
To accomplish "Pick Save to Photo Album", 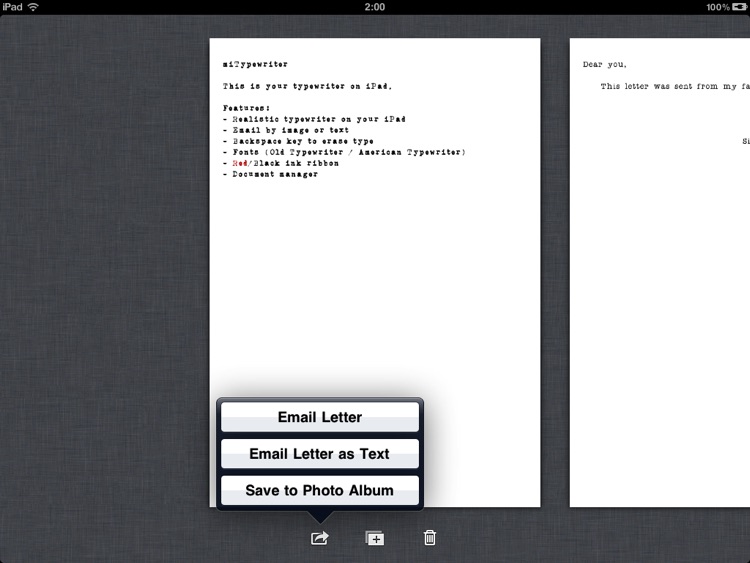I will [320, 490].
